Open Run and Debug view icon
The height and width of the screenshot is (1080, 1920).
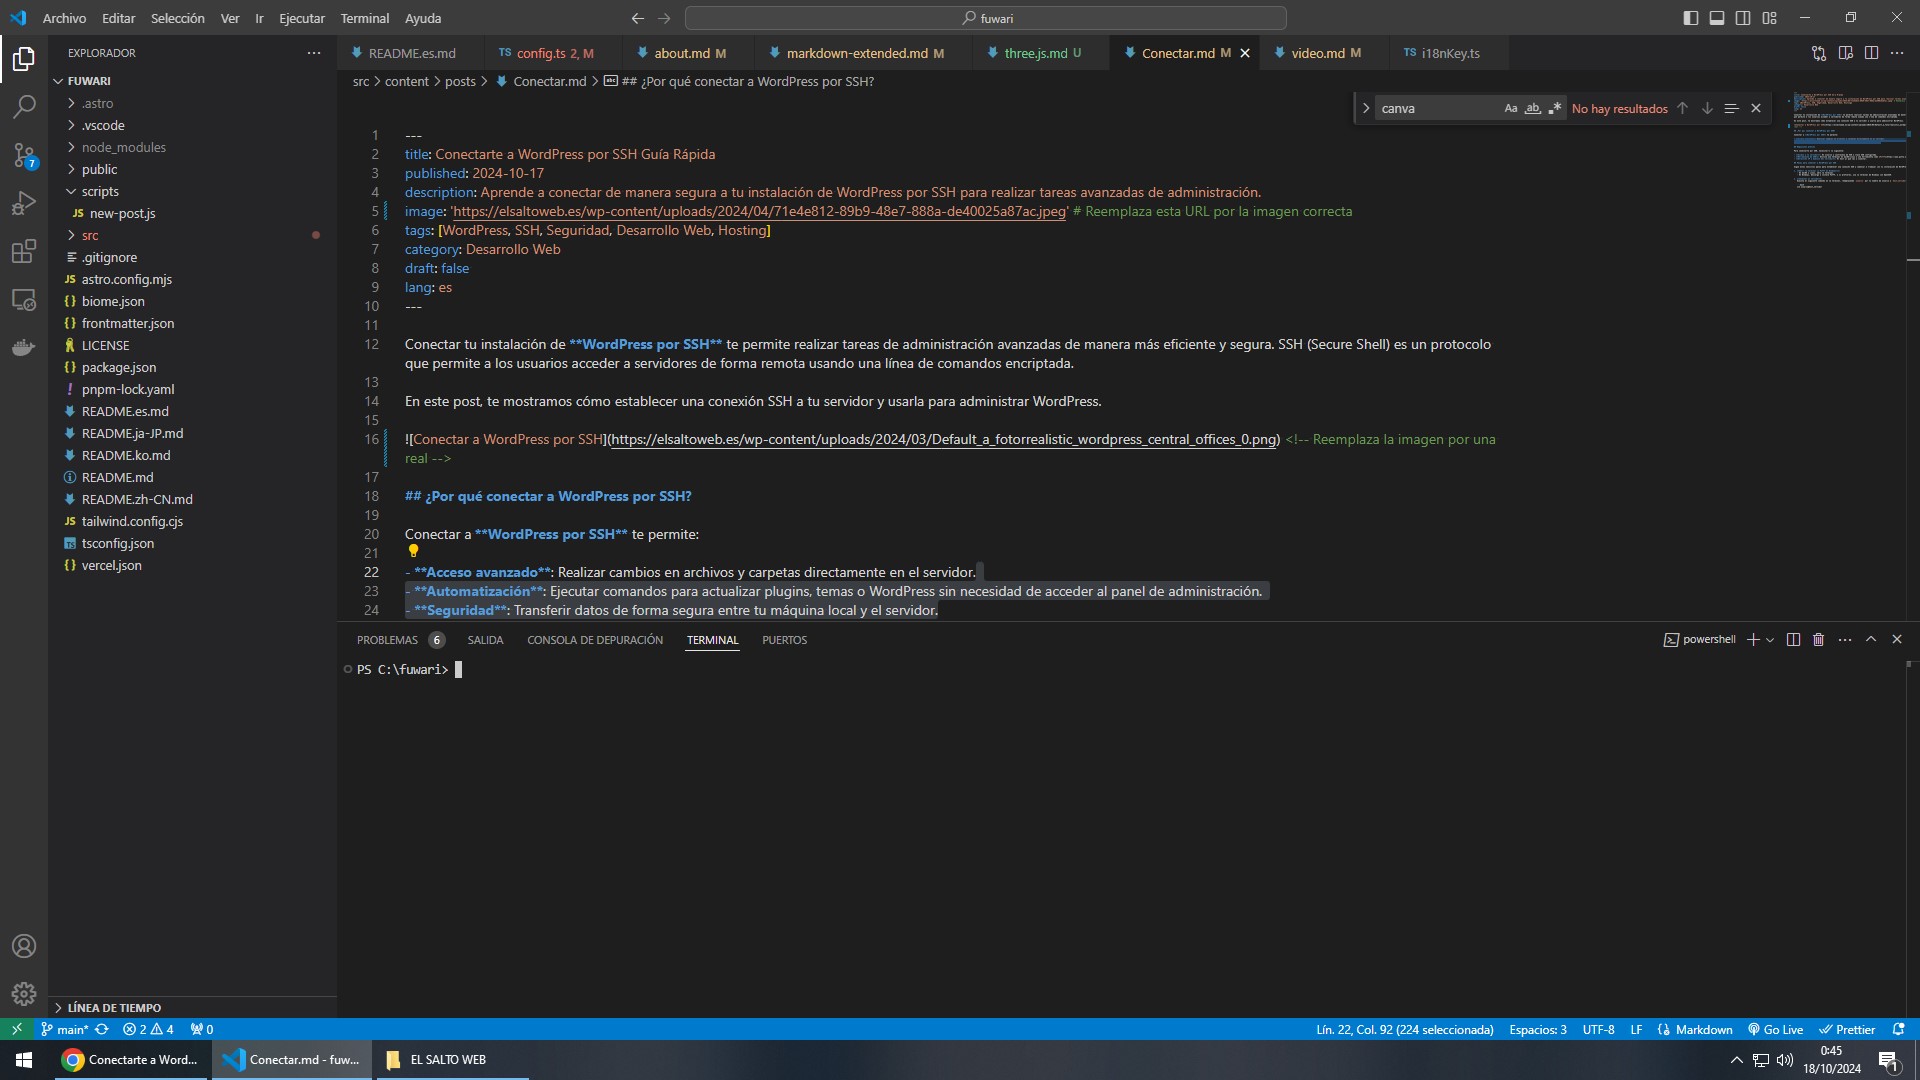tap(24, 203)
